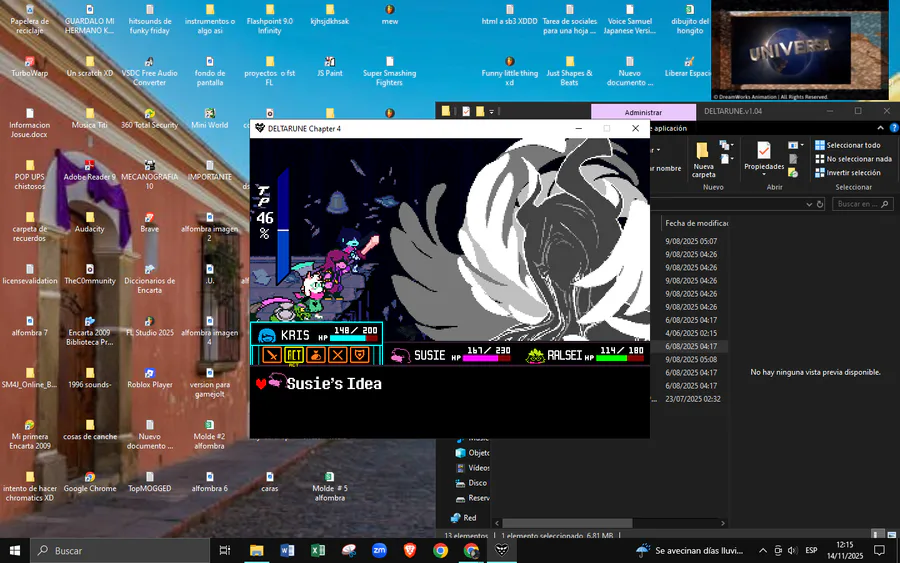Switch Explorer to details view icon
Viewport: 900px width, 563px height.
click(878, 534)
